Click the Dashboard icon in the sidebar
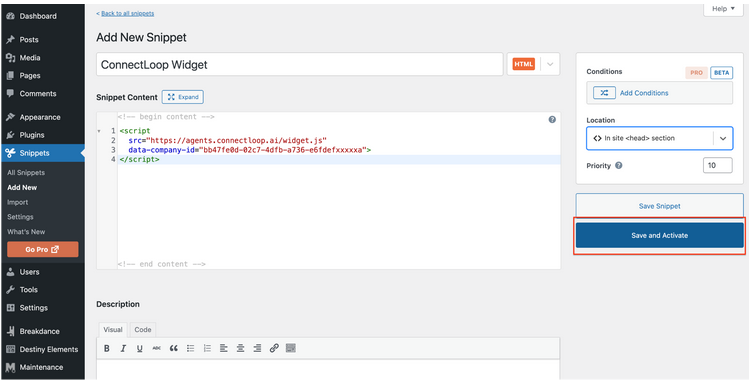749x382 pixels. (11, 16)
